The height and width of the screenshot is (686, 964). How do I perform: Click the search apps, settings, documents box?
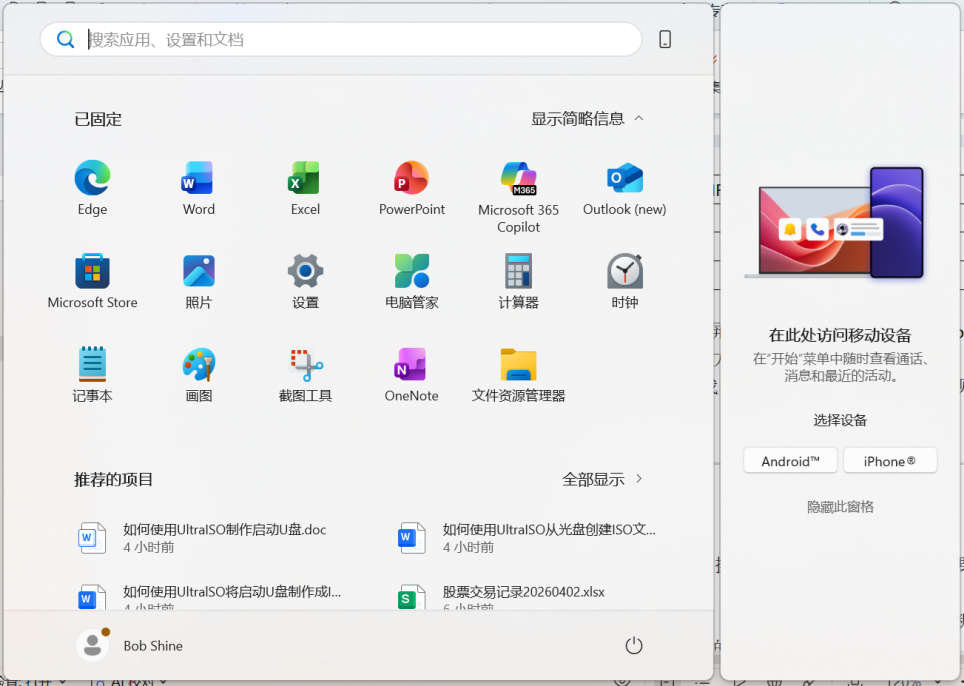pyautogui.click(x=341, y=39)
